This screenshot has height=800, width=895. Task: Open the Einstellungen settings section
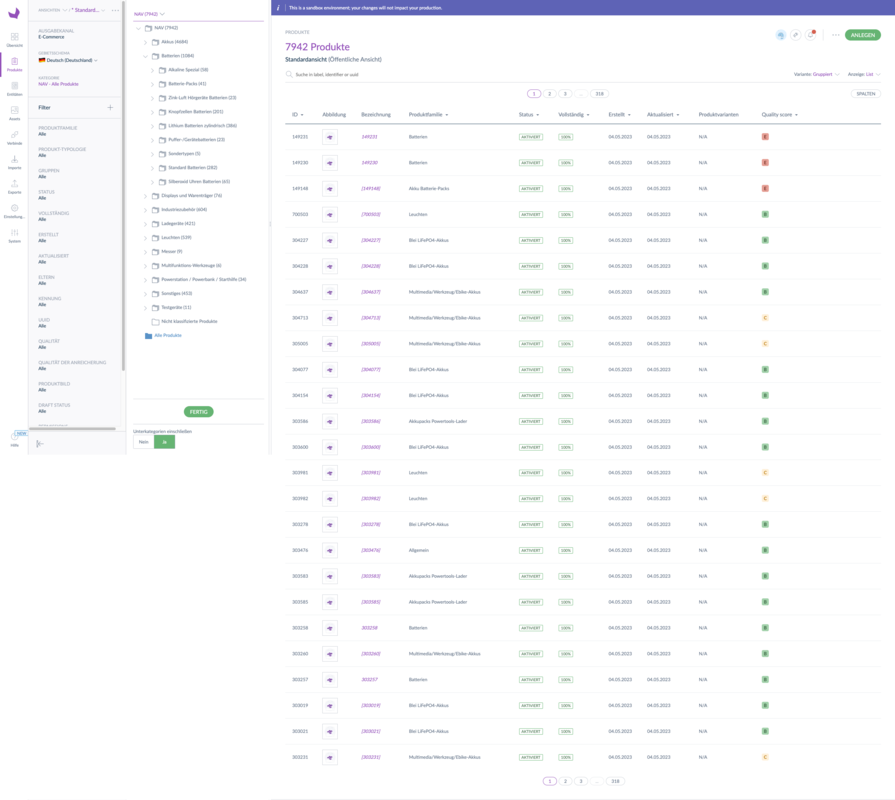pos(14,211)
